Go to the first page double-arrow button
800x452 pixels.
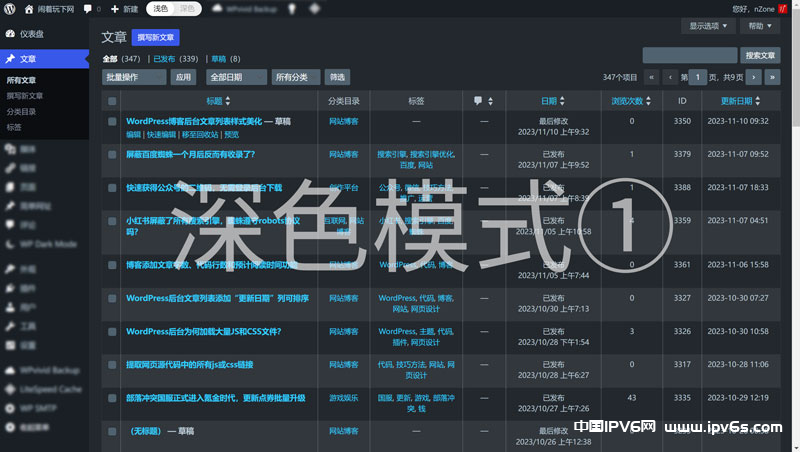(652, 77)
